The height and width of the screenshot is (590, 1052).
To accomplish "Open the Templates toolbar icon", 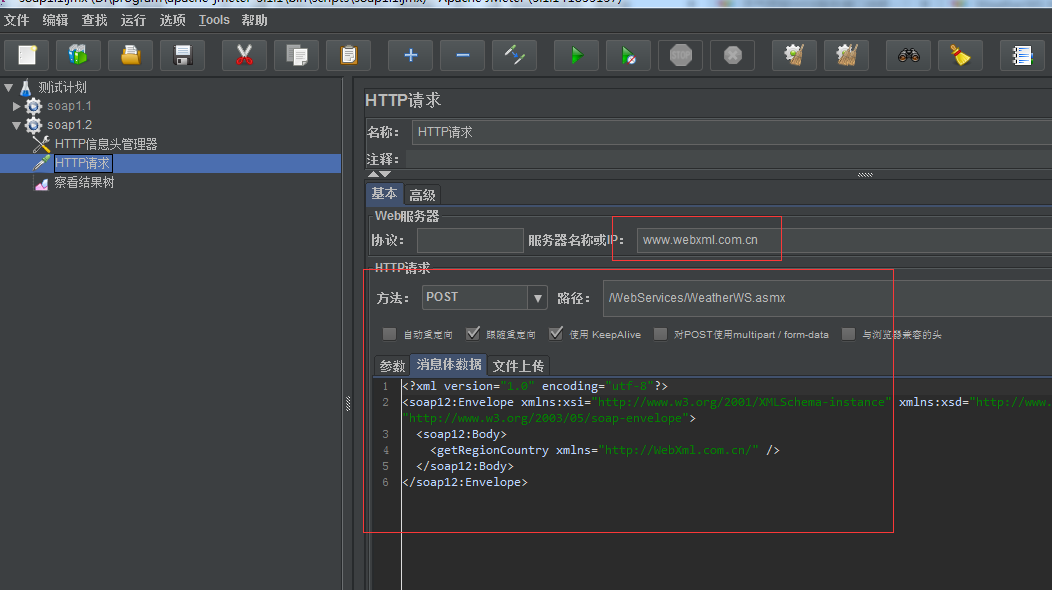I will [x=78, y=55].
